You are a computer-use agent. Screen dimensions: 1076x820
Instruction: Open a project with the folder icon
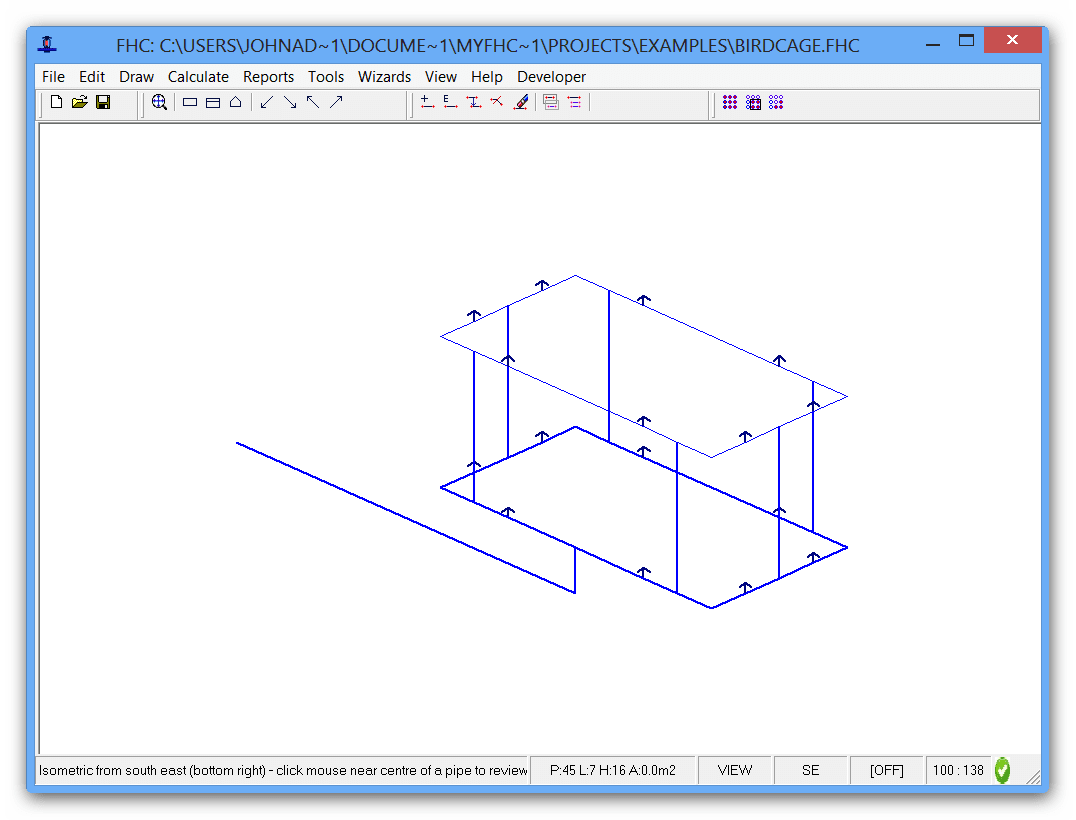point(79,101)
